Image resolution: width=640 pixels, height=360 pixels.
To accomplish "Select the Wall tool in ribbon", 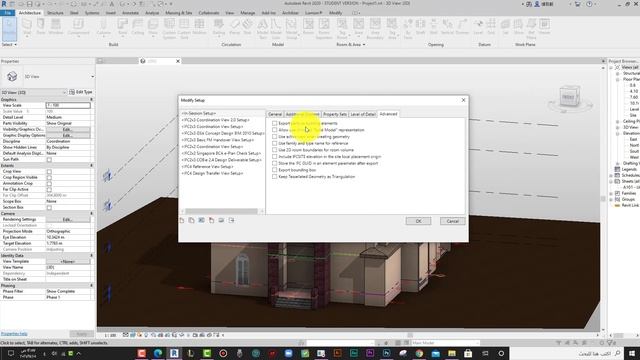I will 27,27.
